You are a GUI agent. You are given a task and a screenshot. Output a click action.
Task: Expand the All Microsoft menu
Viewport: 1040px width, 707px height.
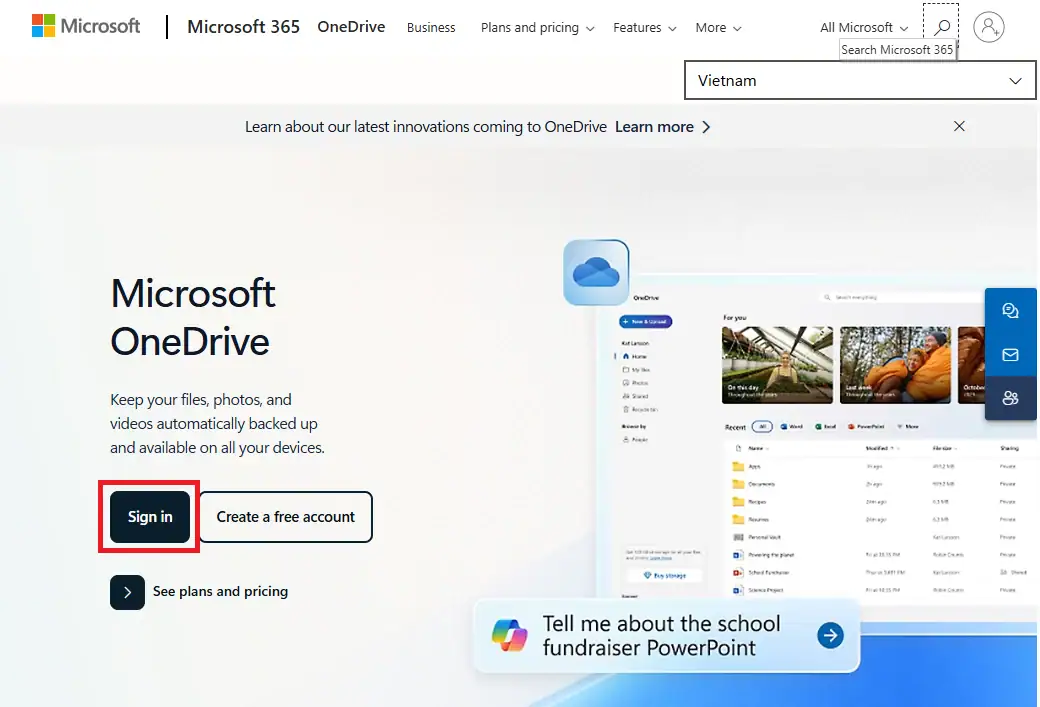864,28
